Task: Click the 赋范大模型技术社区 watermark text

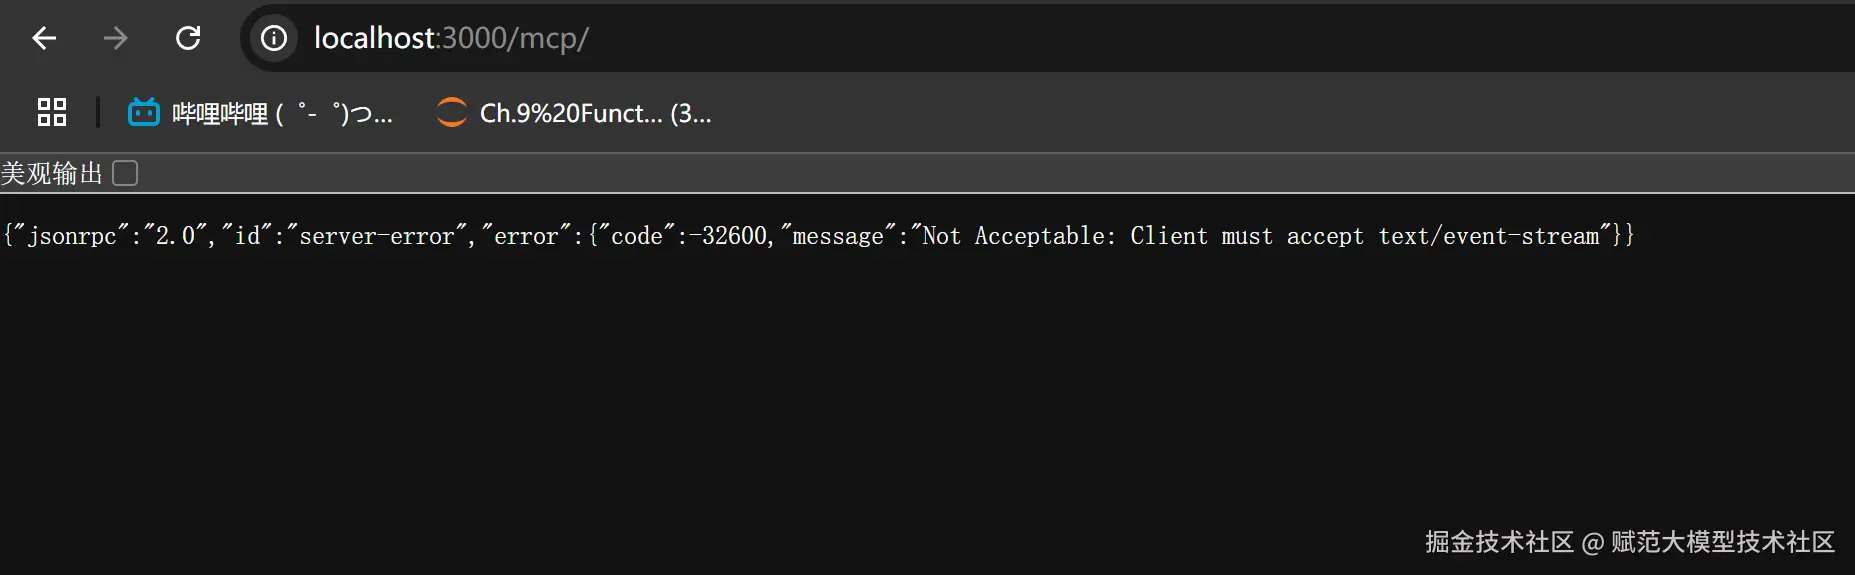Action: [x=1723, y=542]
